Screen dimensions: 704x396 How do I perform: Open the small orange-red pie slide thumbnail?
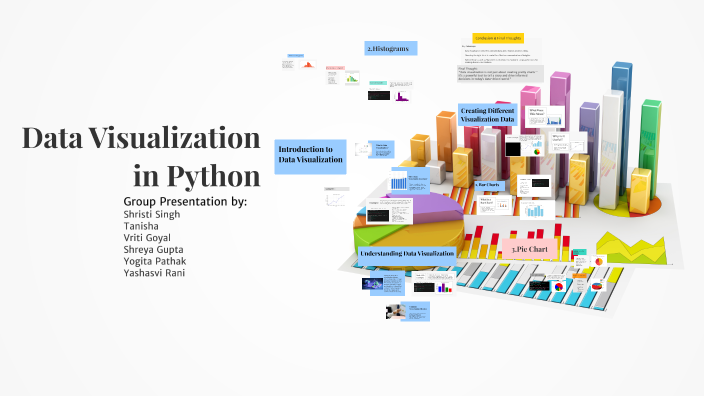(x=599, y=261)
